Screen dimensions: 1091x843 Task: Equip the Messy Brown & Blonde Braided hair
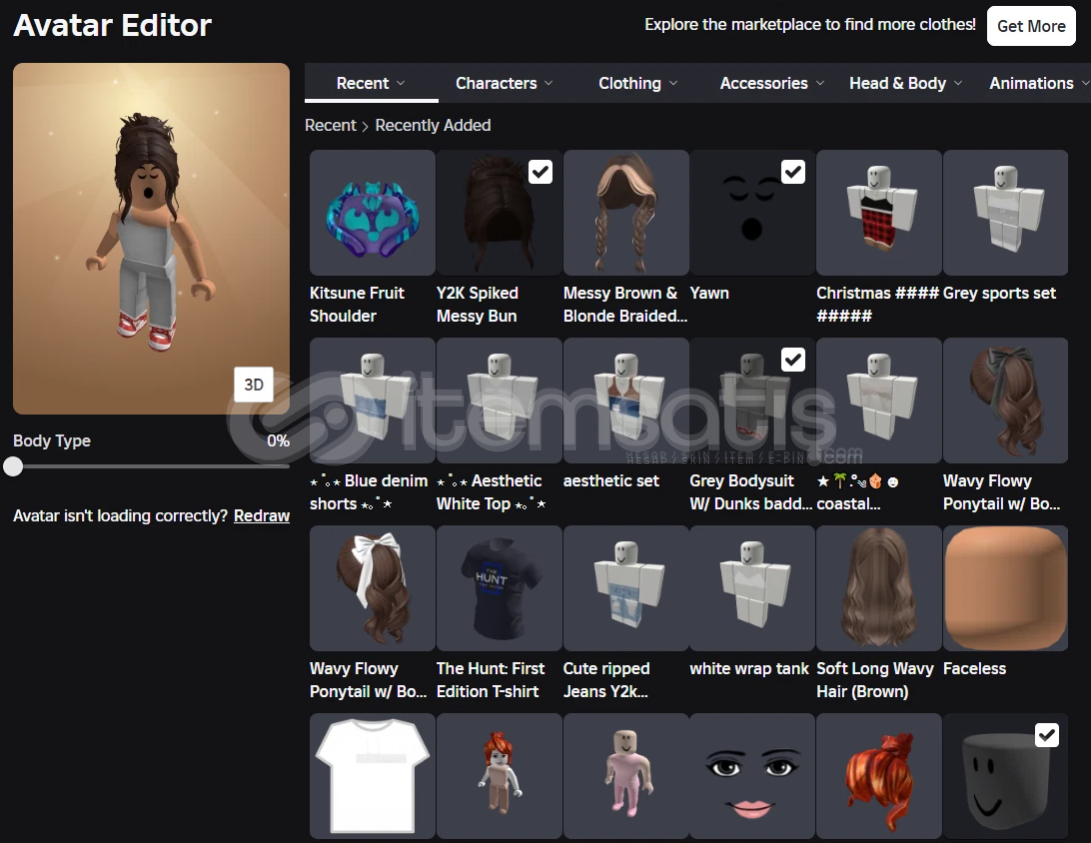[x=626, y=213]
